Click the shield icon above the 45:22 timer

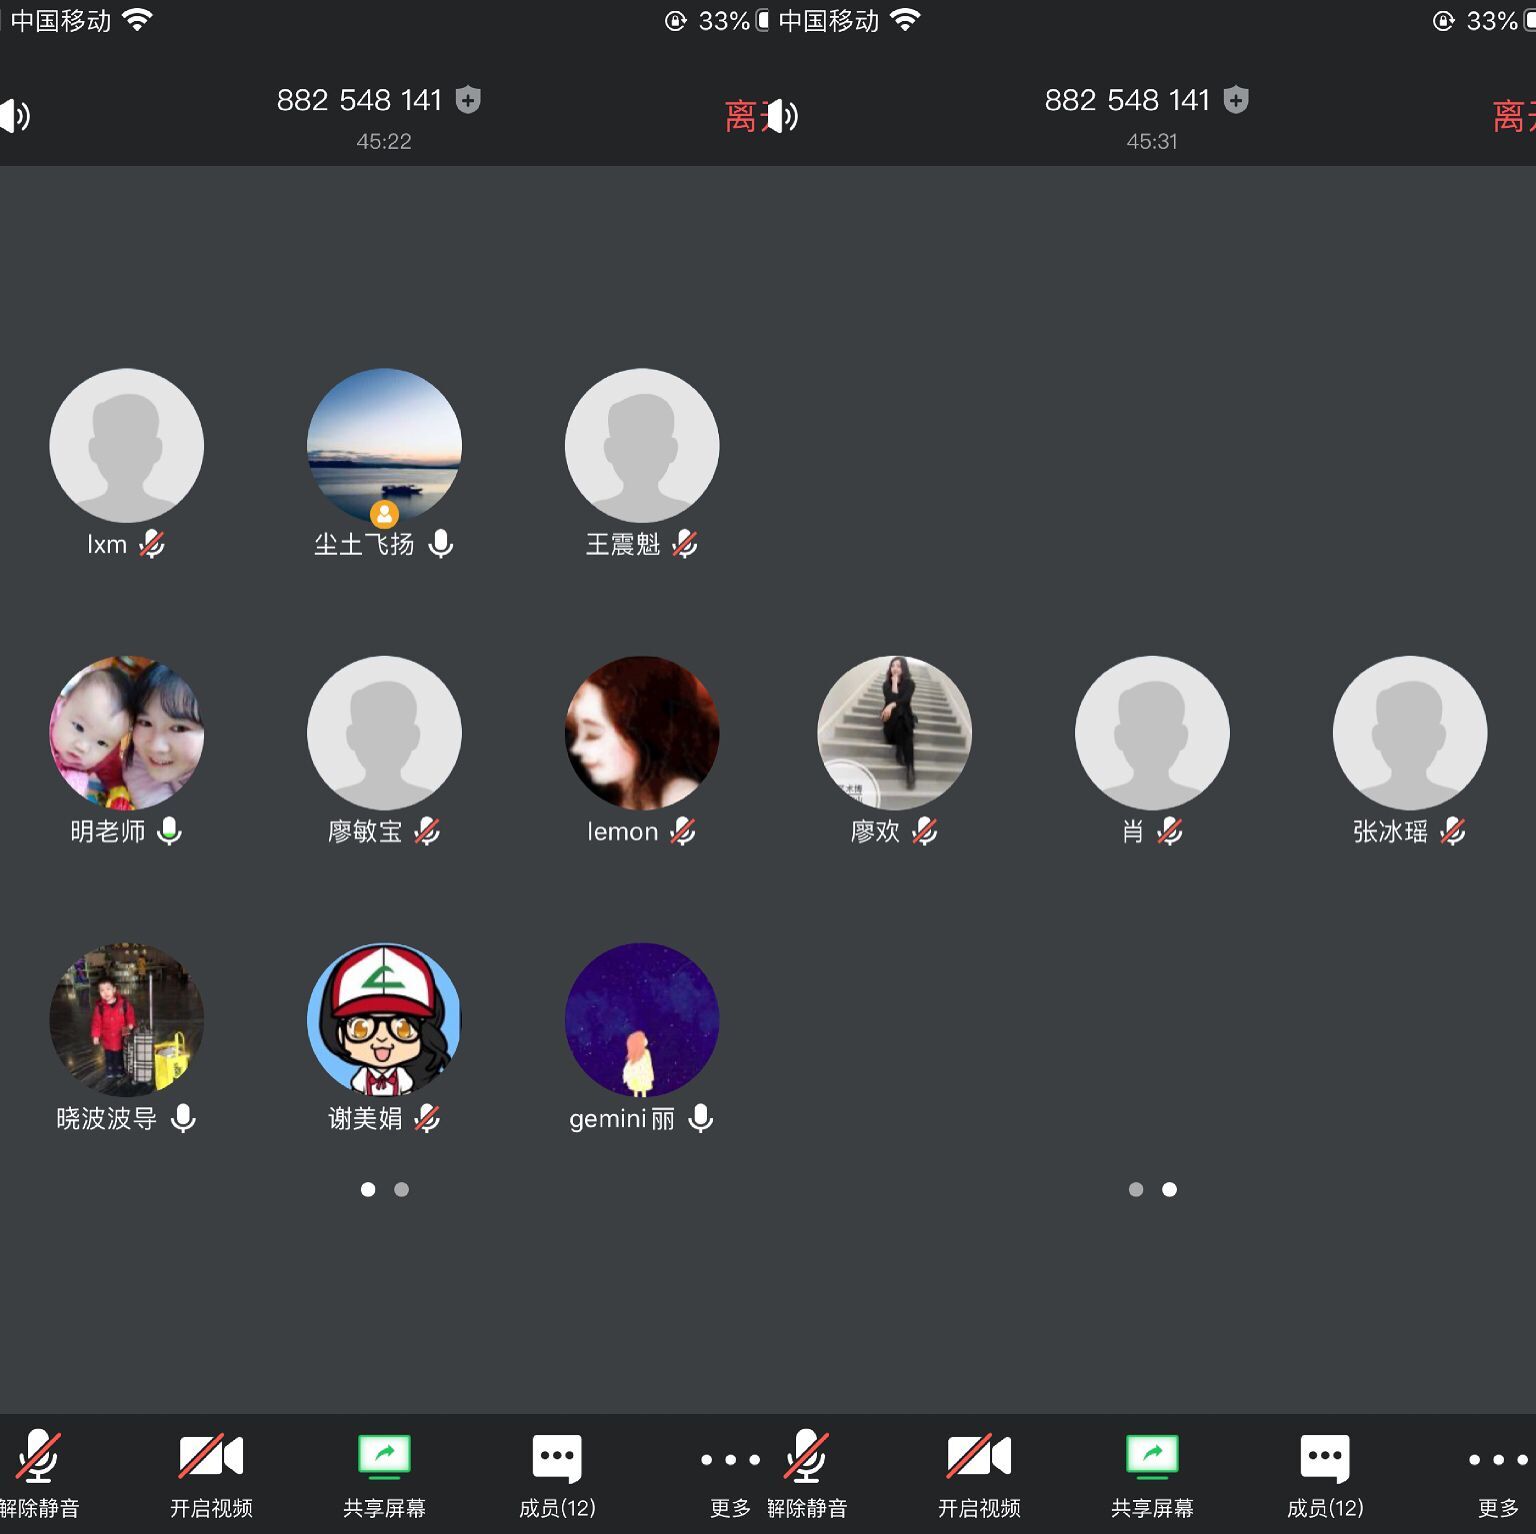coord(468,100)
